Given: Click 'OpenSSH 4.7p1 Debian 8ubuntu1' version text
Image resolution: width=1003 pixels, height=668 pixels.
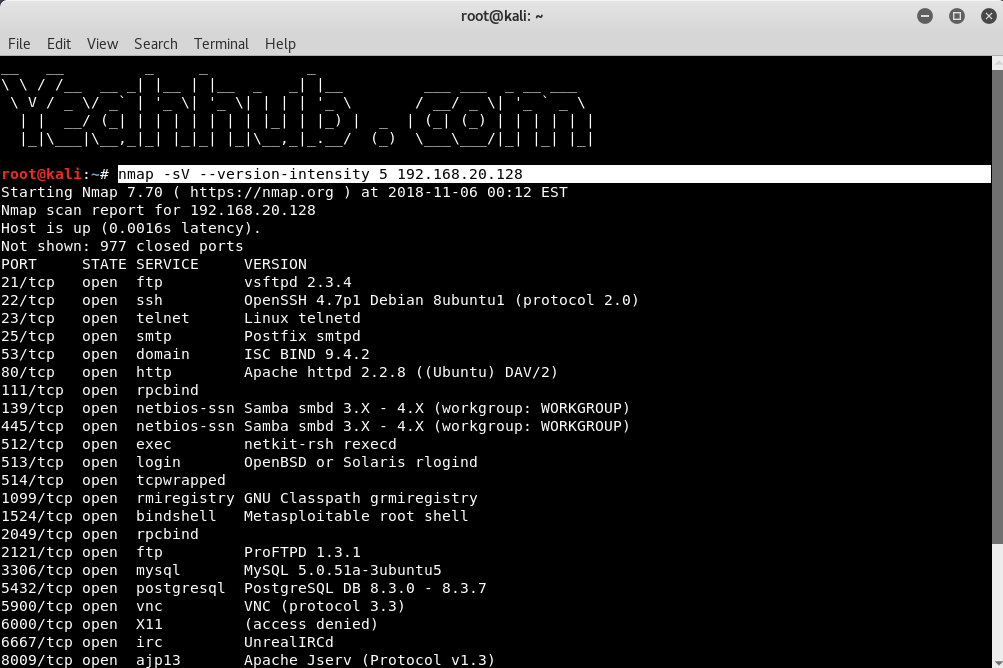Looking at the screenshot, I should click(374, 300).
